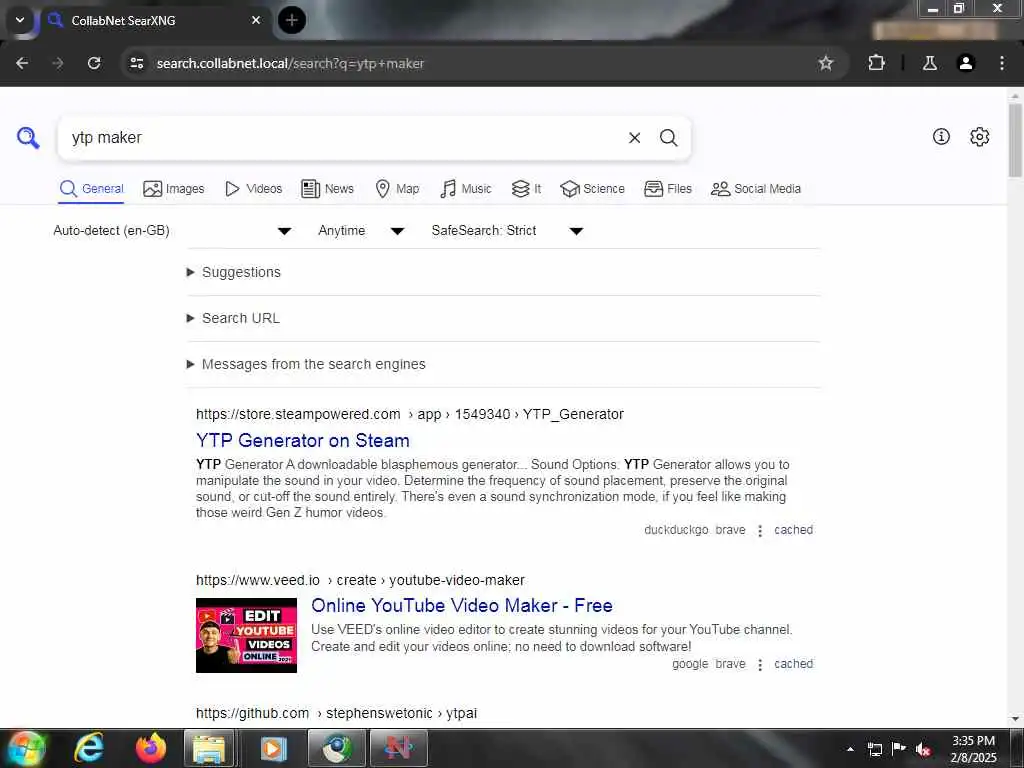This screenshot has height=768, width=1024.
Task: Close the CollabNet SearXNG tab
Action: [256, 20]
